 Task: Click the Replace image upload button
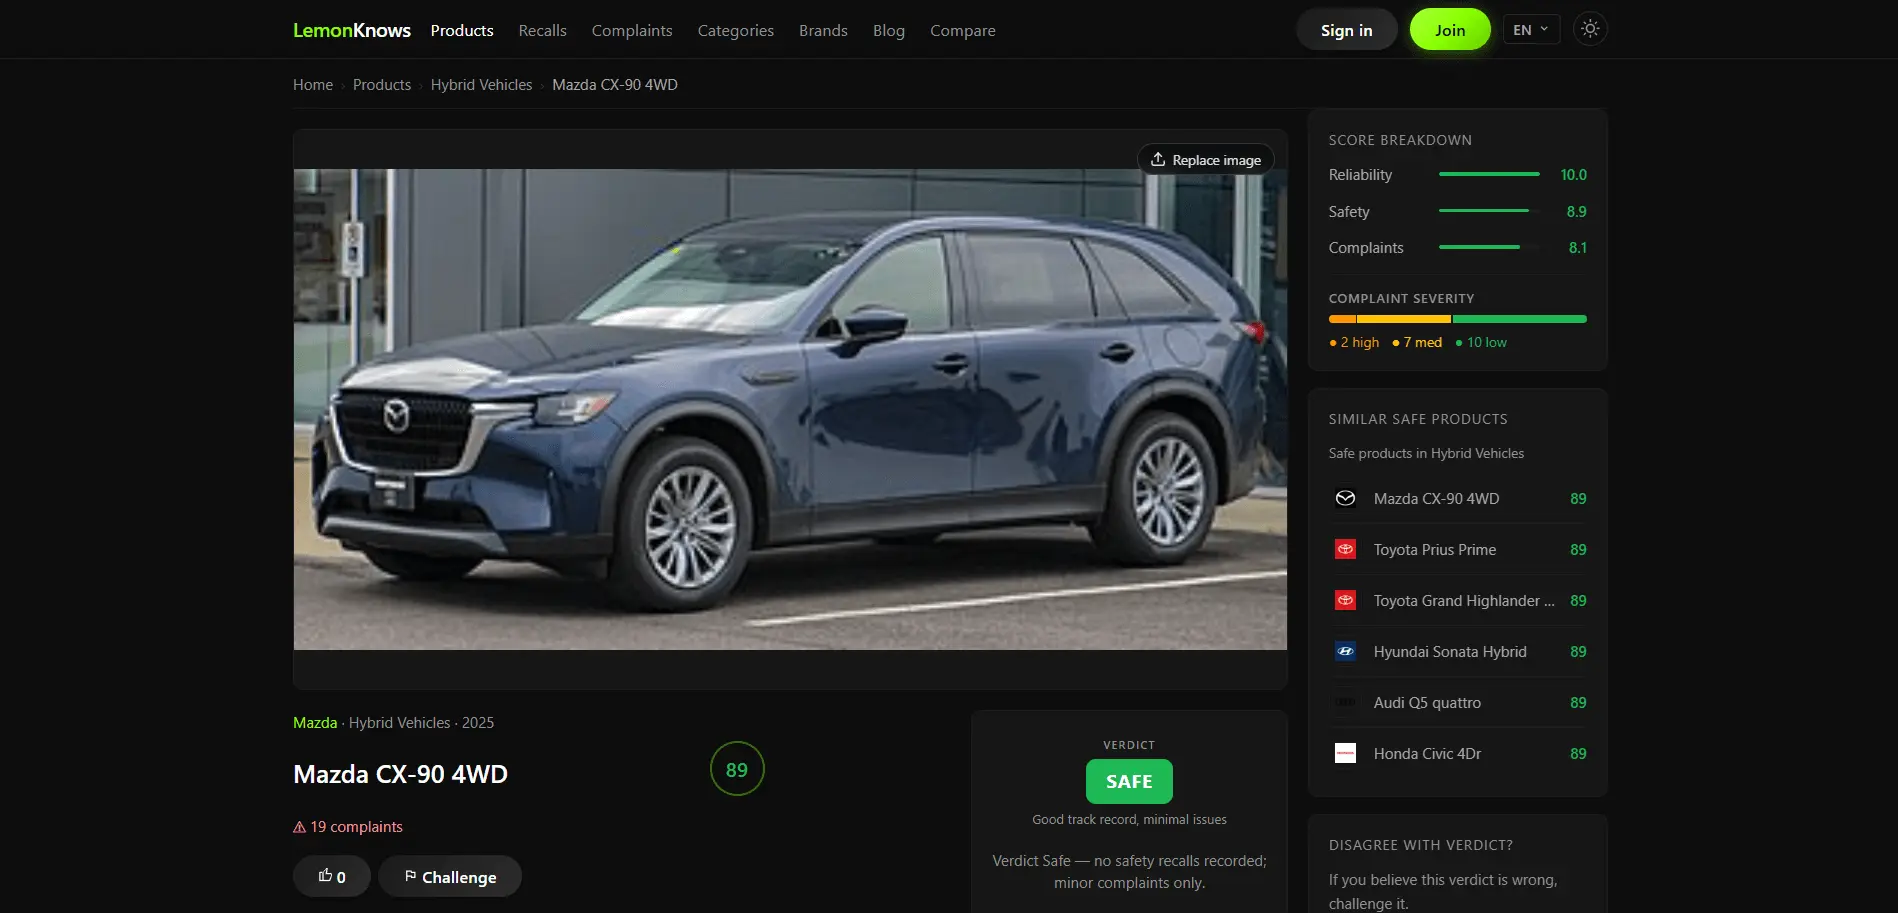(1206, 160)
